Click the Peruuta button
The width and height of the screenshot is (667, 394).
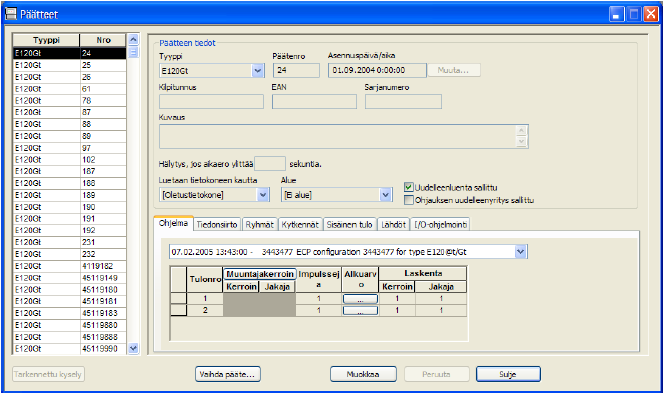tap(436, 374)
